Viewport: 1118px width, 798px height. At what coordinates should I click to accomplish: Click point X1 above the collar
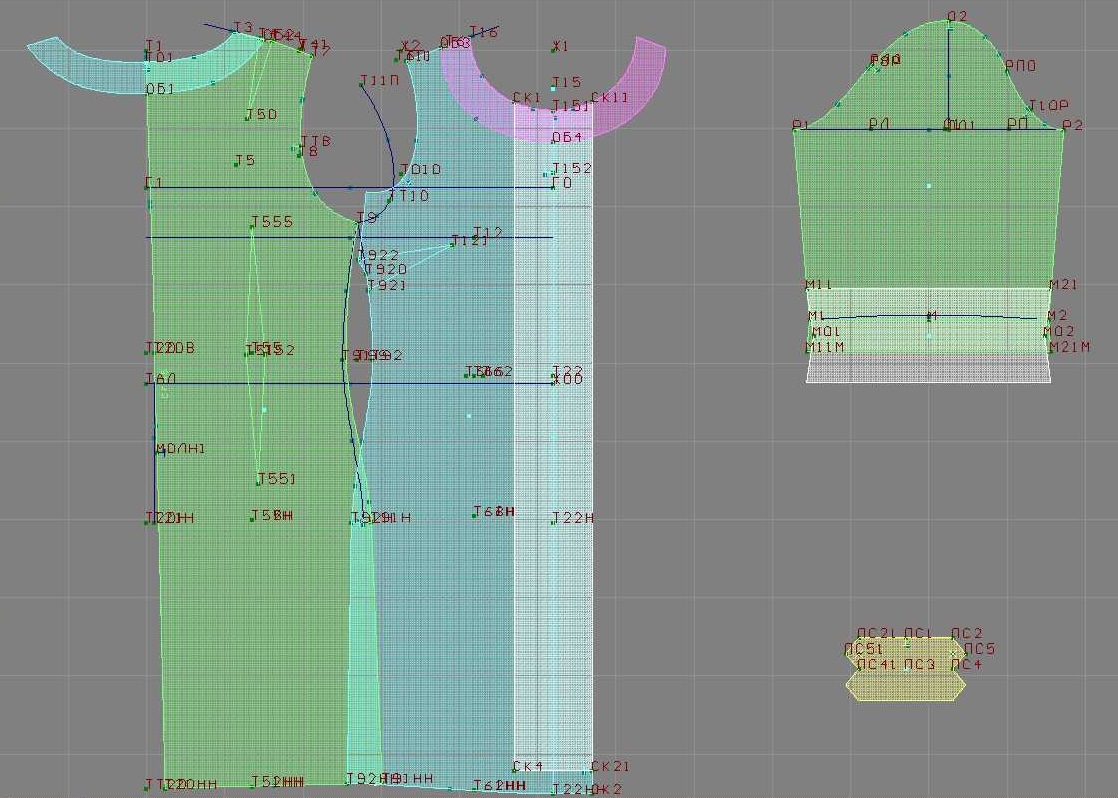pyautogui.click(x=555, y=47)
